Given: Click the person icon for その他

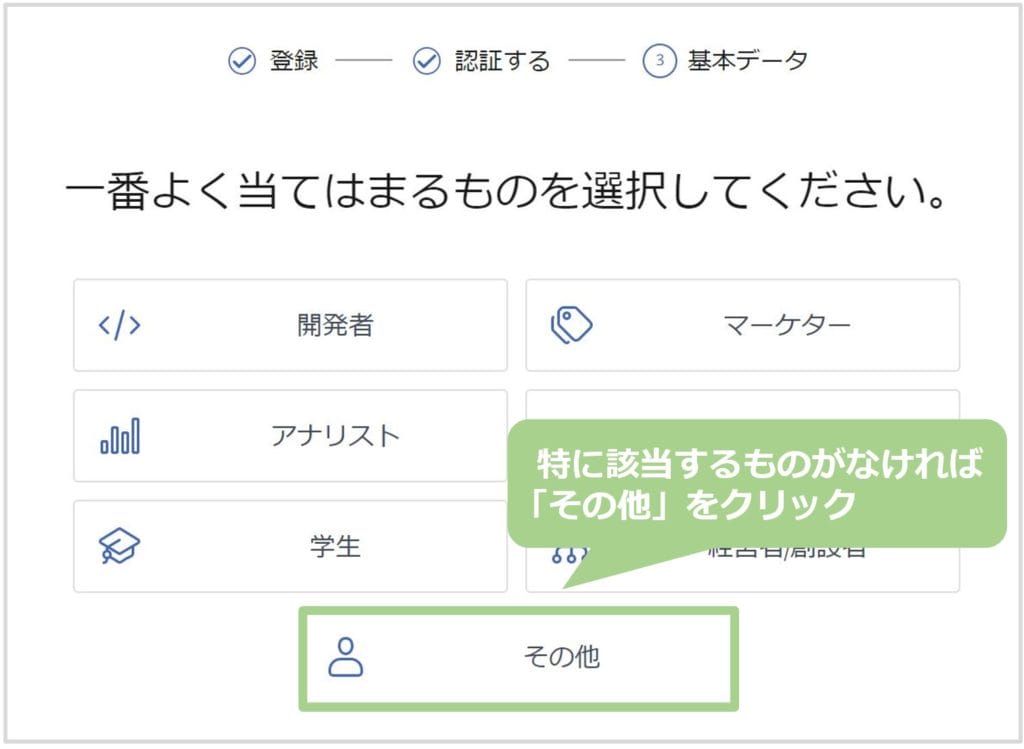Looking at the screenshot, I should 345,657.
